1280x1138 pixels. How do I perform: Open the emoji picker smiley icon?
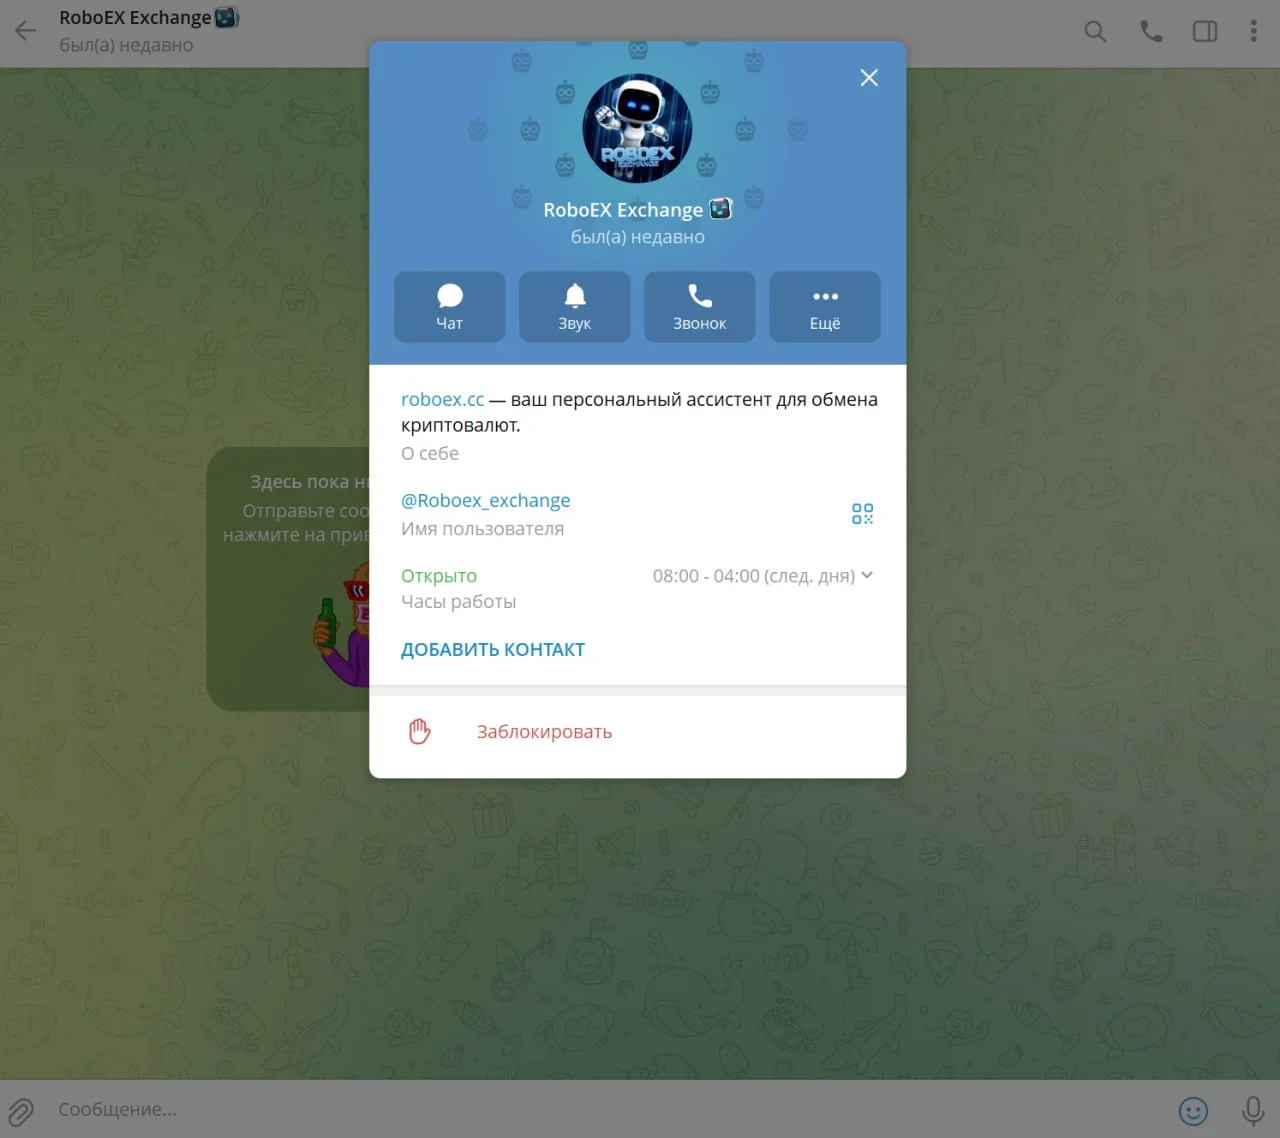(x=1193, y=1110)
